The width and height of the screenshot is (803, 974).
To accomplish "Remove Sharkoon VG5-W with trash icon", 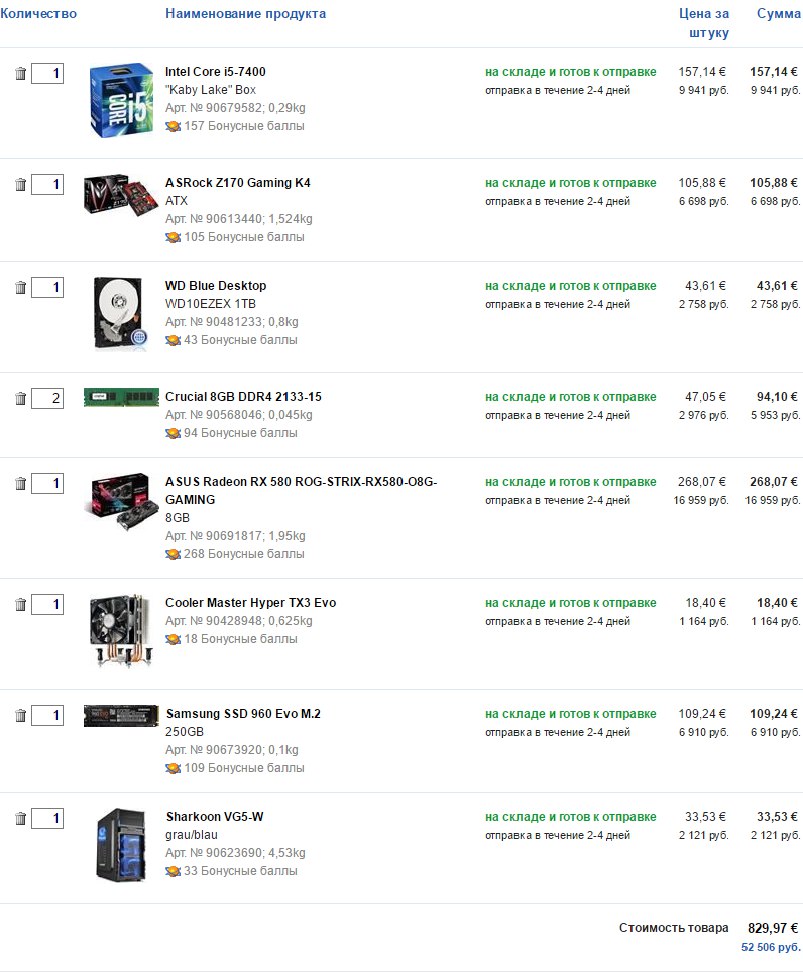I will pos(20,819).
